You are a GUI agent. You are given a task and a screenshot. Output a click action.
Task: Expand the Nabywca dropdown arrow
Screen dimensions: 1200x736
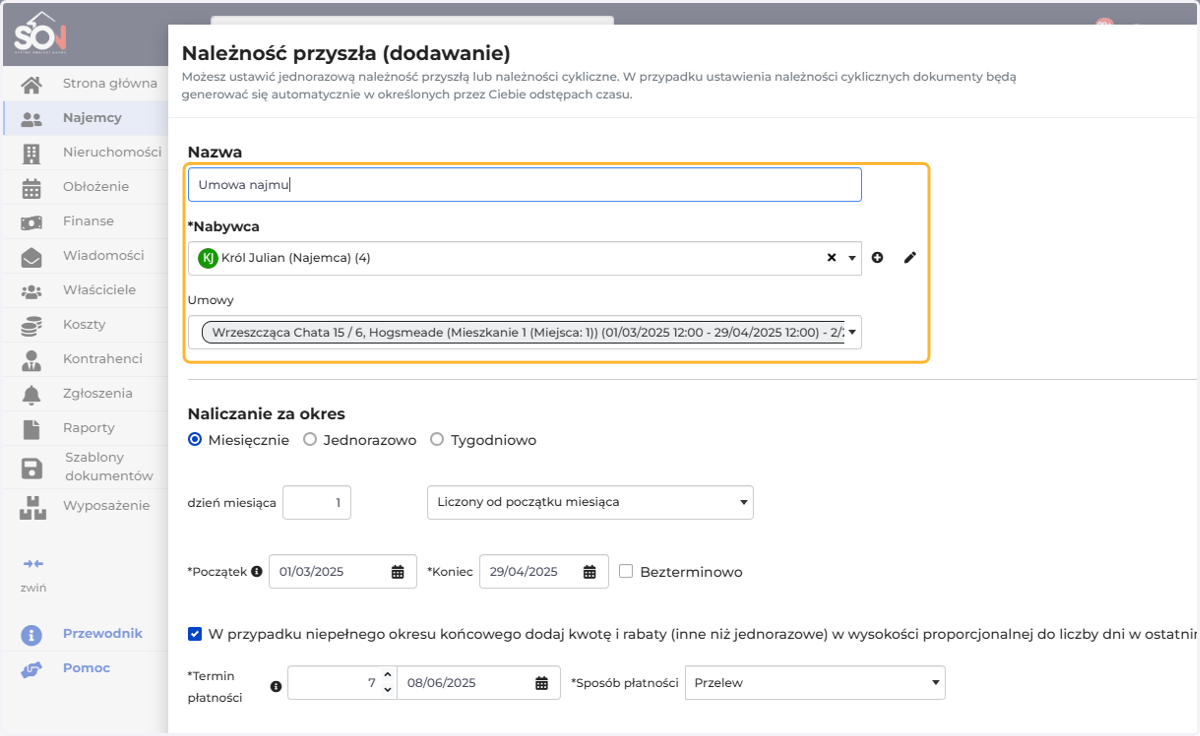coord(852,258)
